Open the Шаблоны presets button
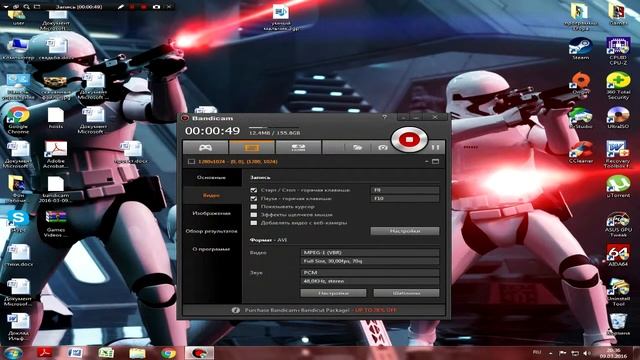Image resolution: width=640 pixels, height=360 pixels. tap(407, 293)
